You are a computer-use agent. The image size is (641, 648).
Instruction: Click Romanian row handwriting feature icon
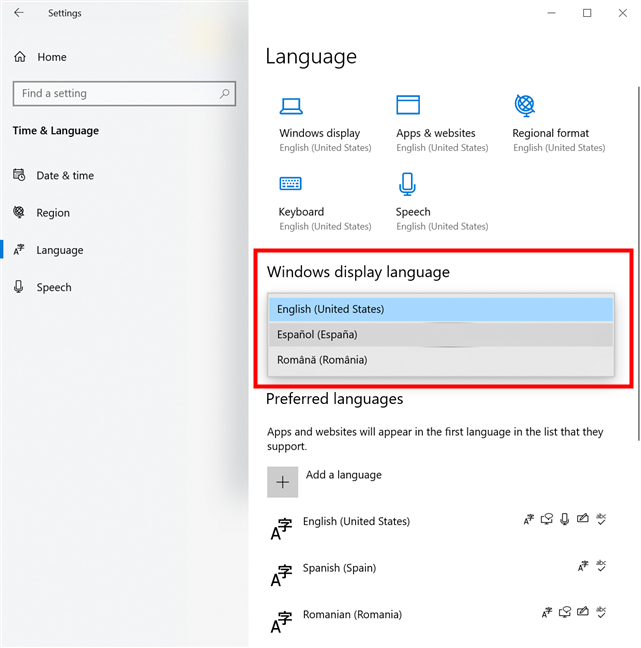583,611
